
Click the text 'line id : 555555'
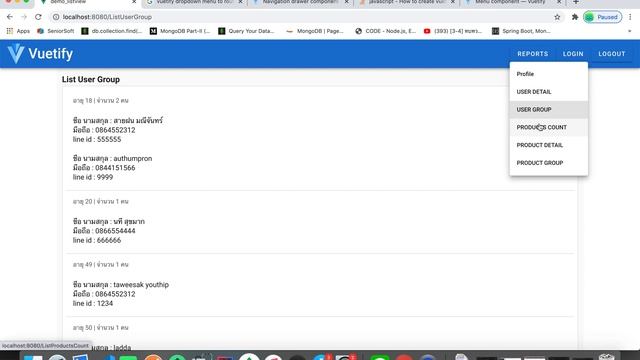[x=97, y=140]
